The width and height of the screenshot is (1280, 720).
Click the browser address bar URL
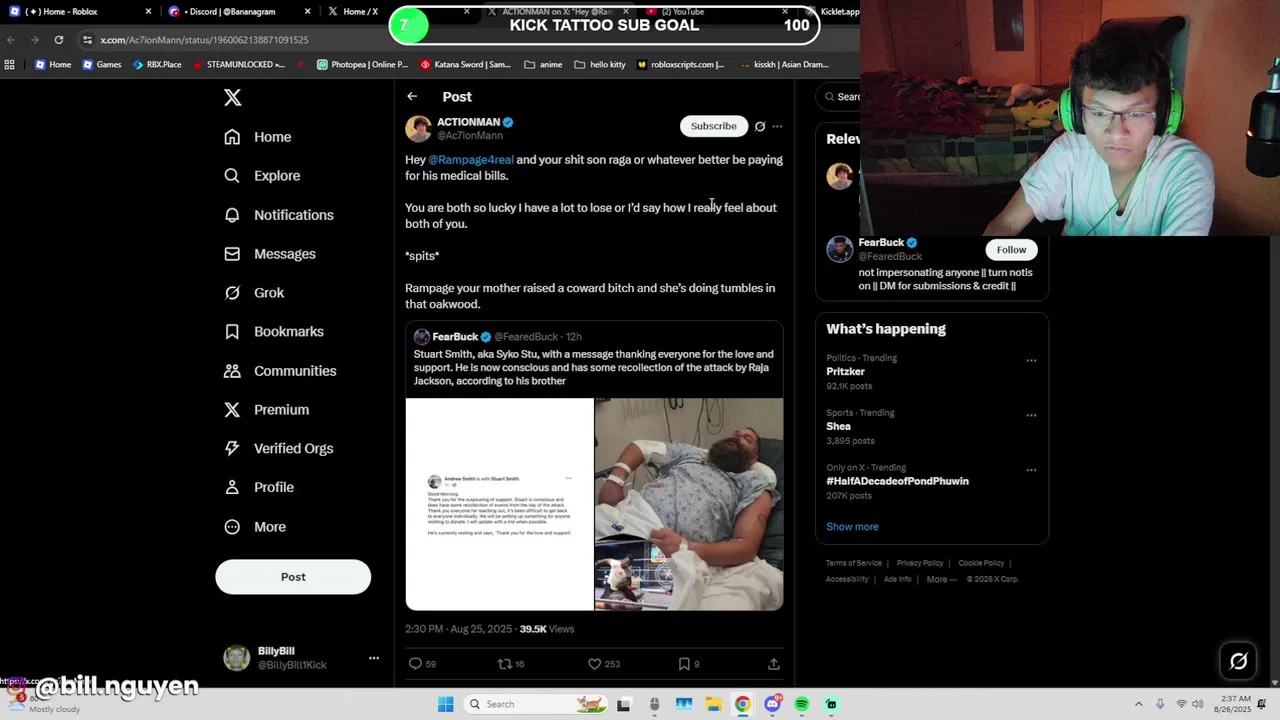pos(204,40)
